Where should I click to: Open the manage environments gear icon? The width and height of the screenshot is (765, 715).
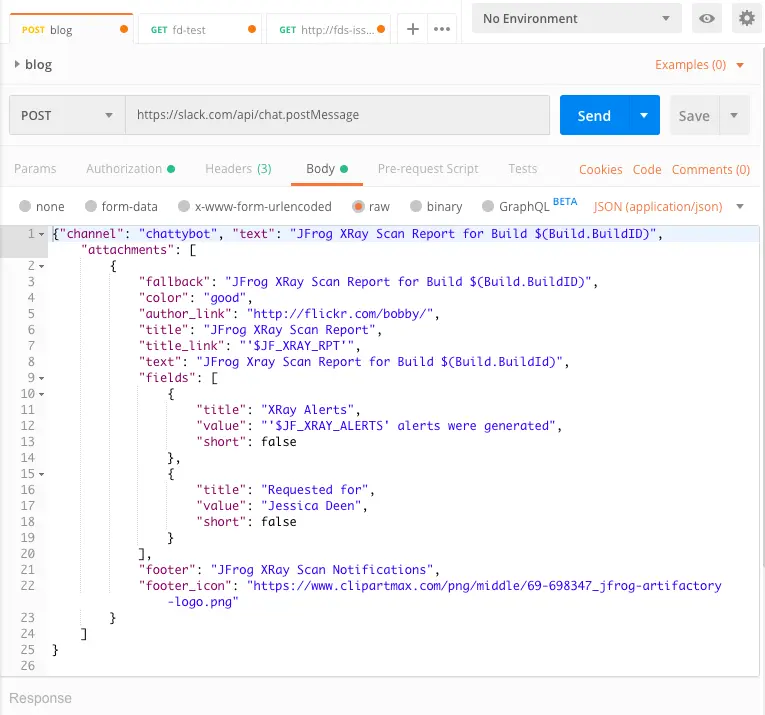pyautogui.click(x=746, y=19)
